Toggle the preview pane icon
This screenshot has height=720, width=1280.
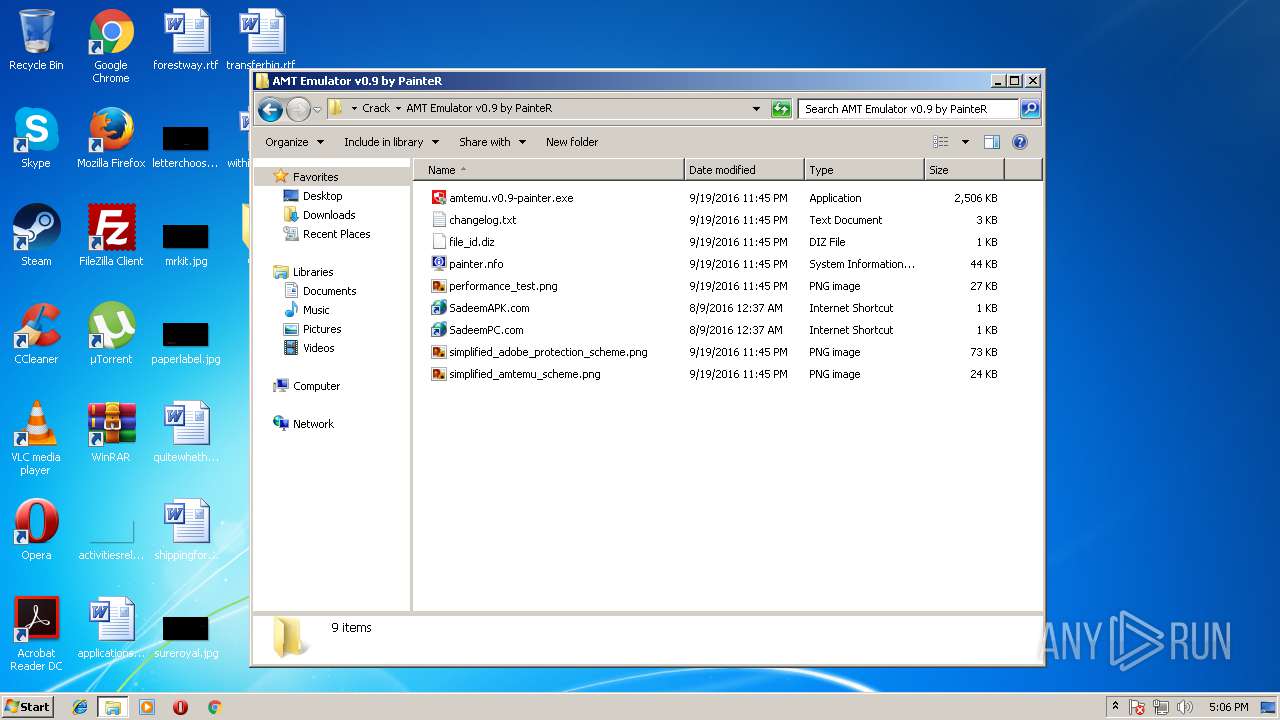pyautogui.click(x=992, y=142)
